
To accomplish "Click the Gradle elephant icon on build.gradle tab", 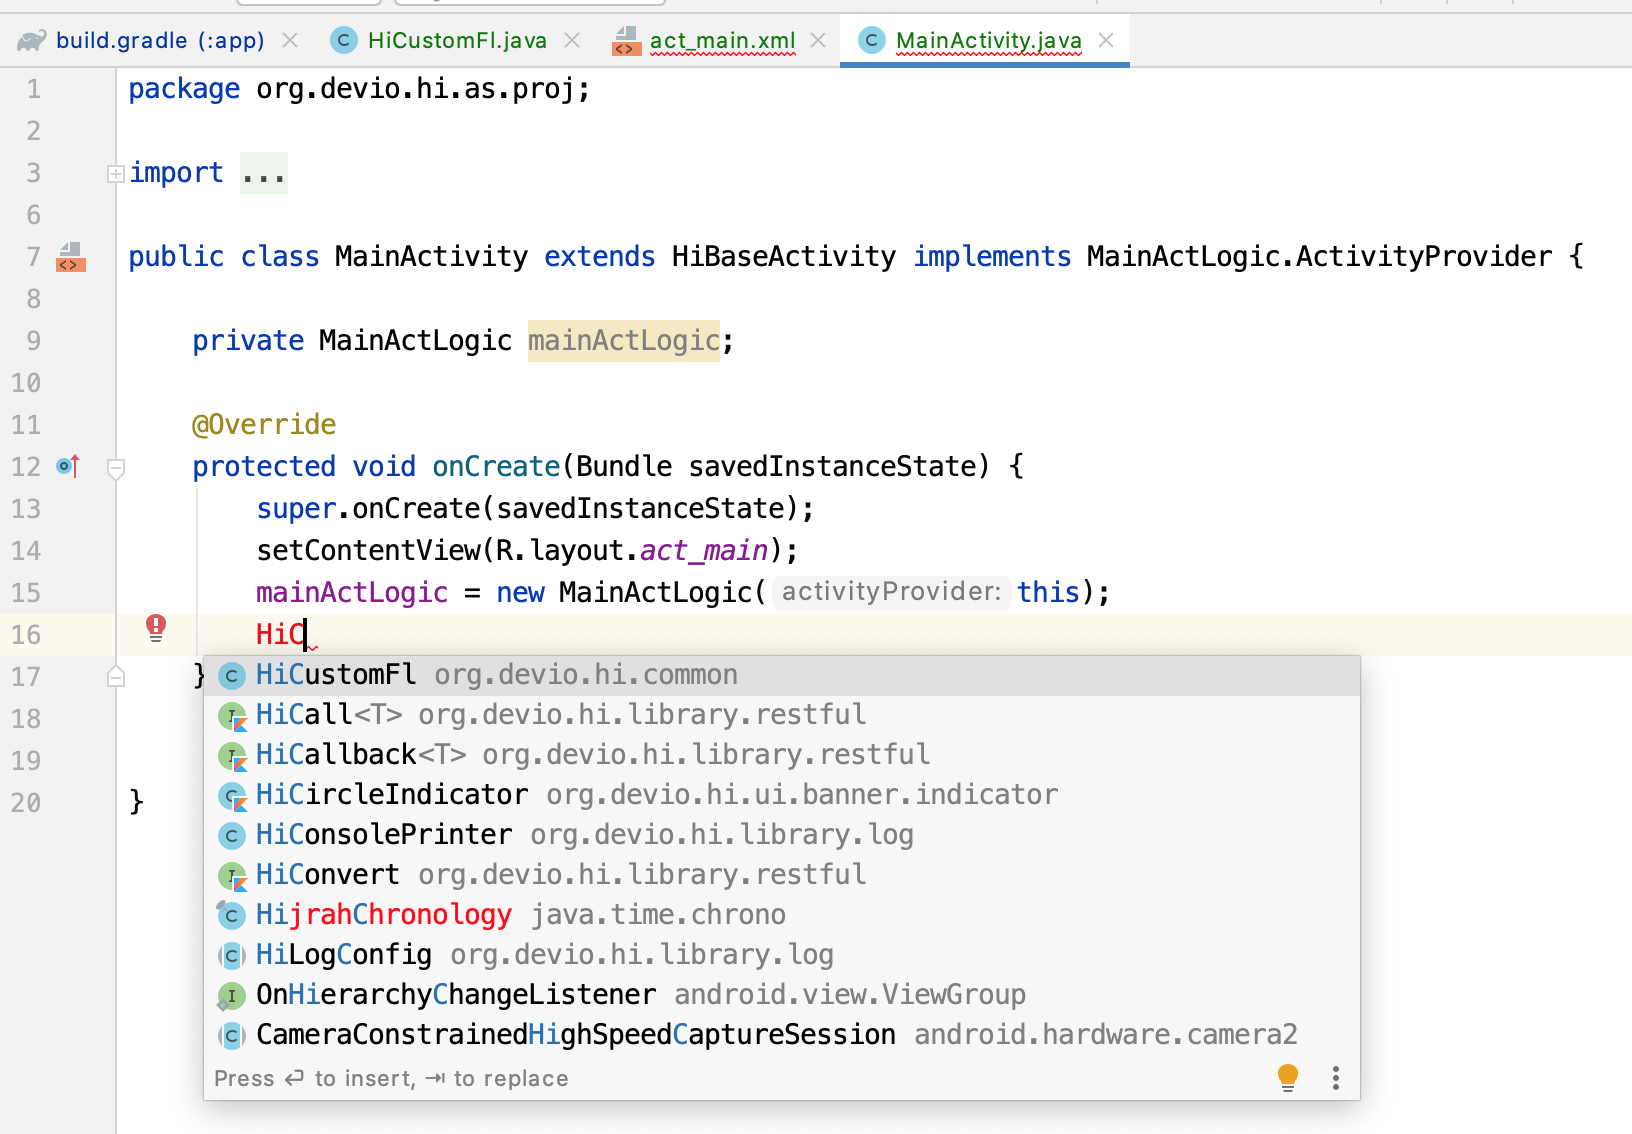I will pos(32,40).
